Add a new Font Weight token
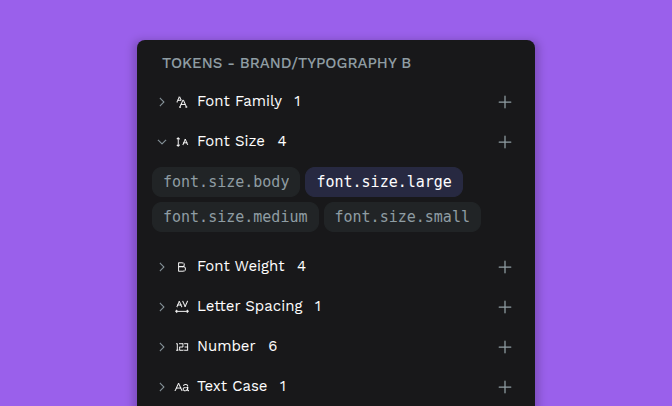The width and height of the screenshot is (672, 406). 505,267
